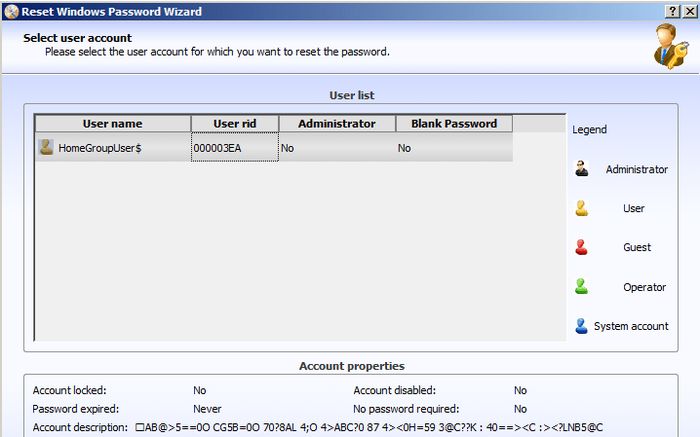This screenshot has width=700, height=437.
Task: Click the Administrator column header
Action: [337, 124]
